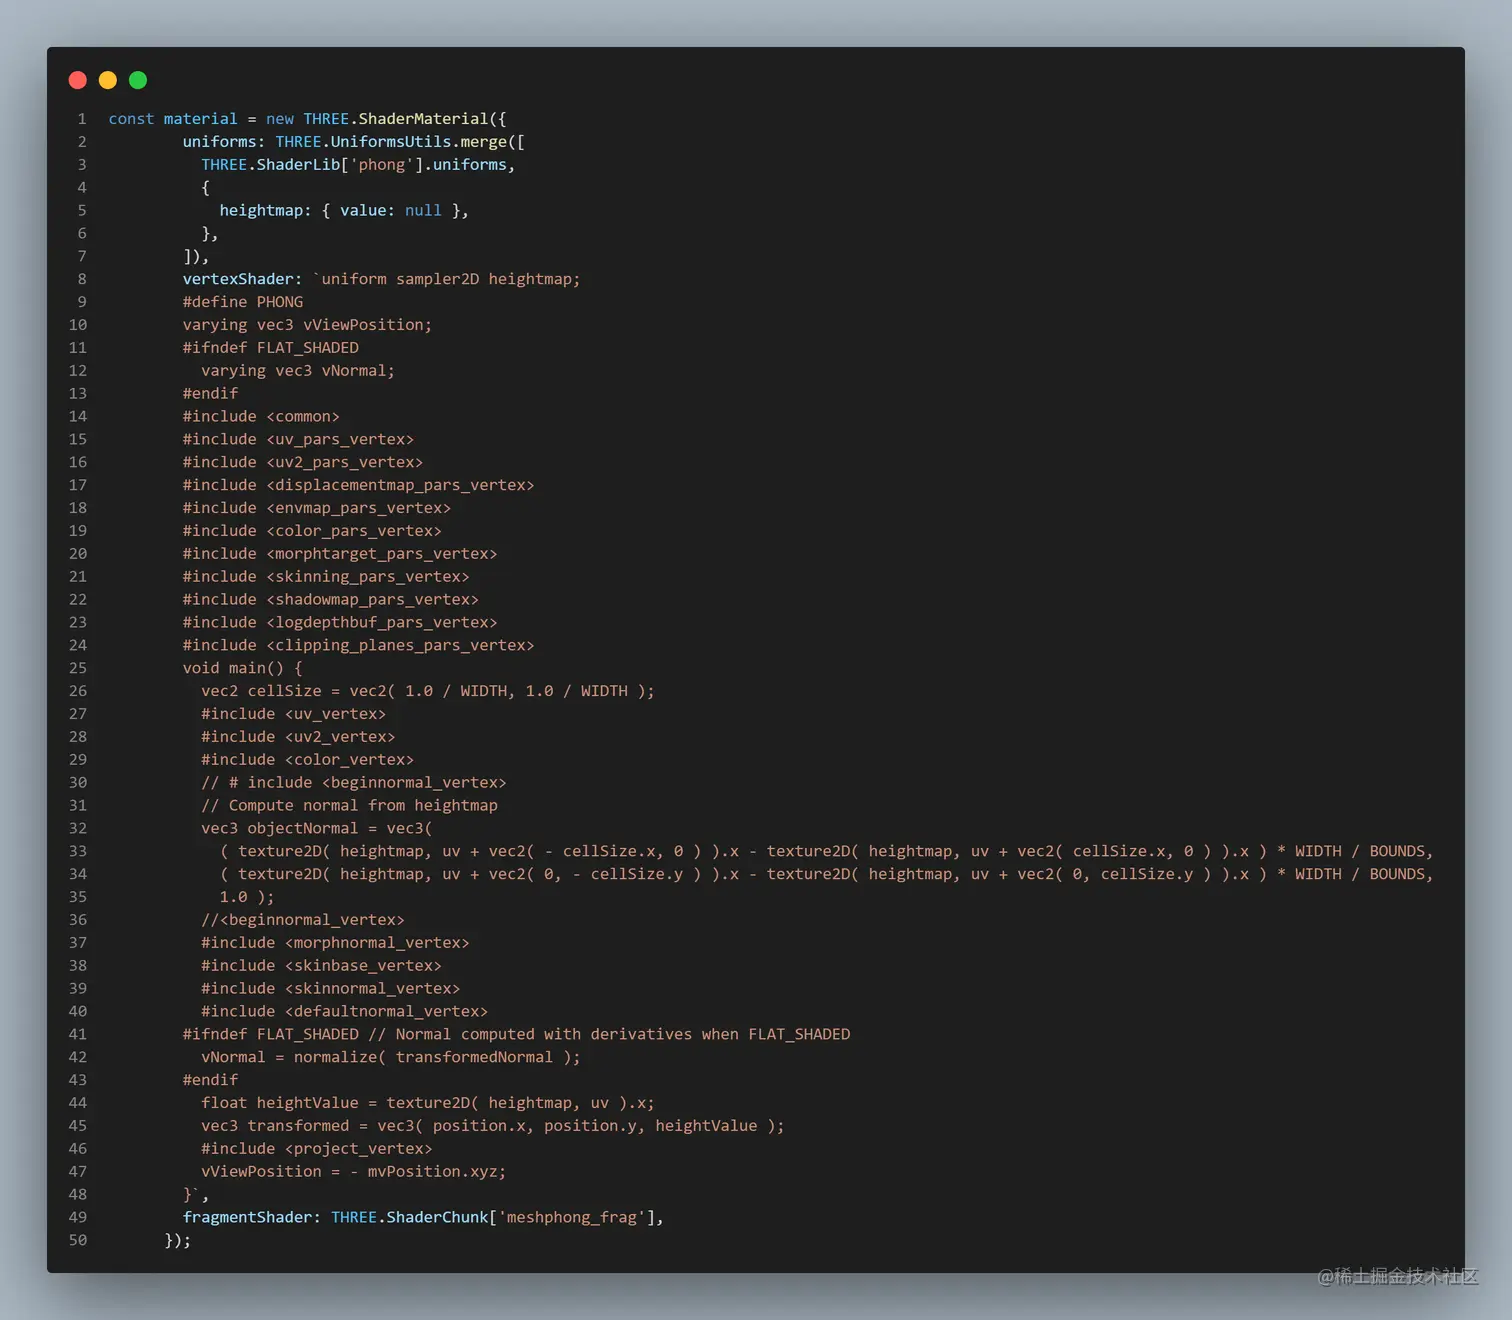Click the fragmentShader property on line 49
Screen dimensions: 1512x1320
248,1217
